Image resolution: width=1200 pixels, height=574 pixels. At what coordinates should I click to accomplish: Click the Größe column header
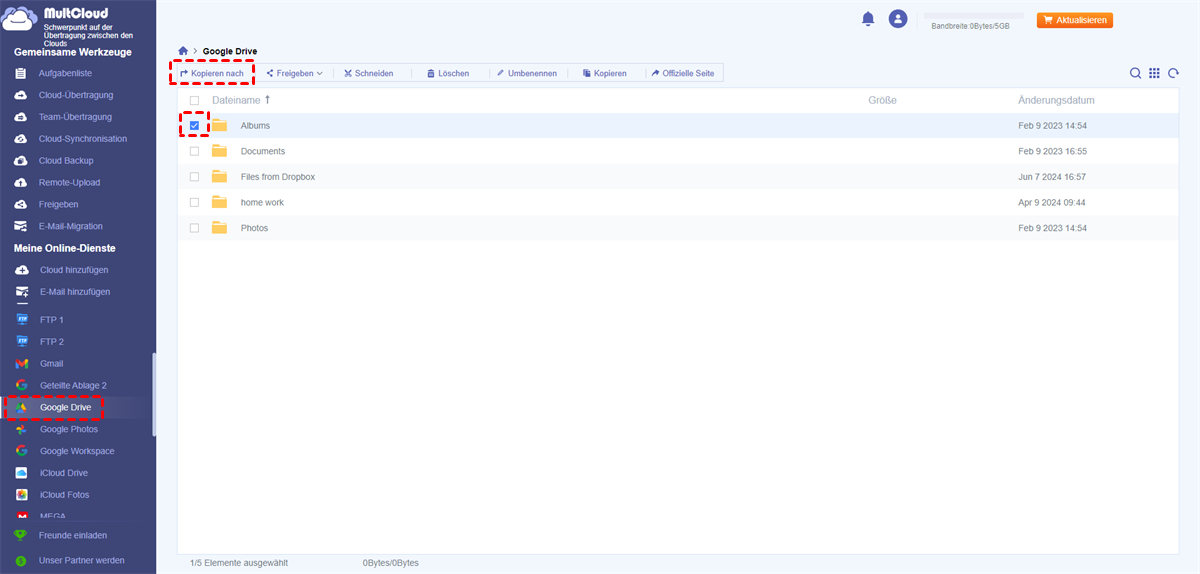(882, 100)
